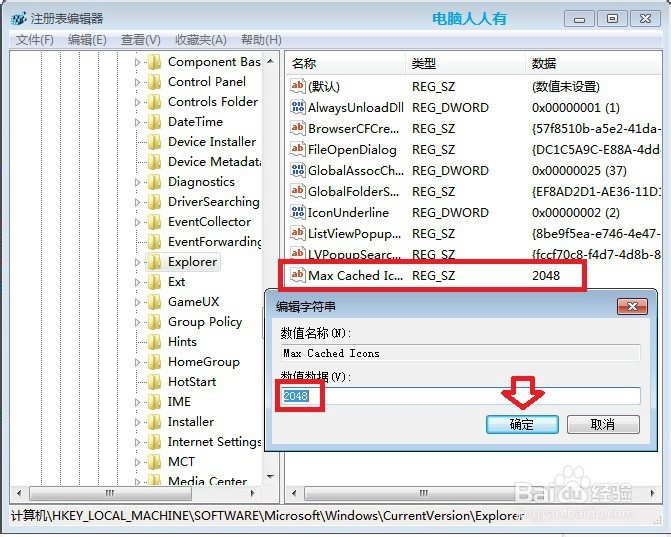Close the 编辑字符串 dialog
The width and height of the screenshot is (671, 537).
coord(632,306)
